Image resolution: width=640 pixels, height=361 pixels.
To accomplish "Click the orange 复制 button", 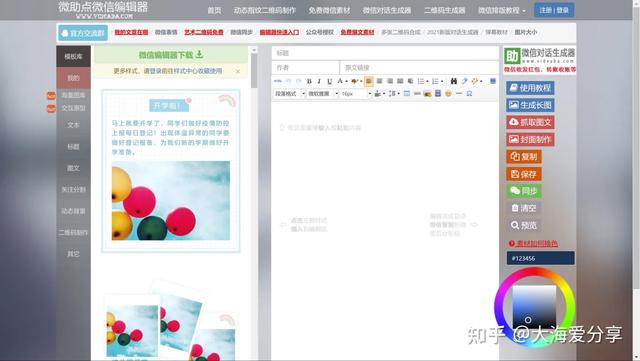I will (x=524, y=156).
